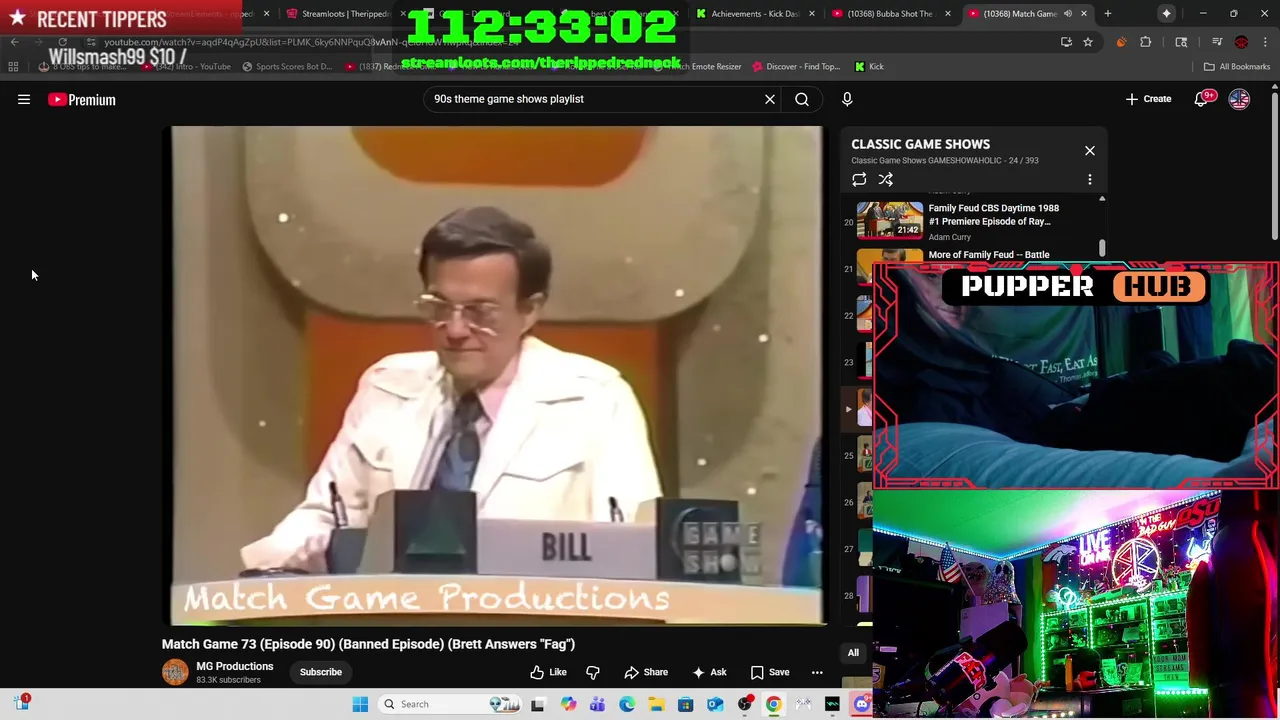Open the 'Discover - Find Top...' bookmark
1280x720 pixels.
coord(796,67)
